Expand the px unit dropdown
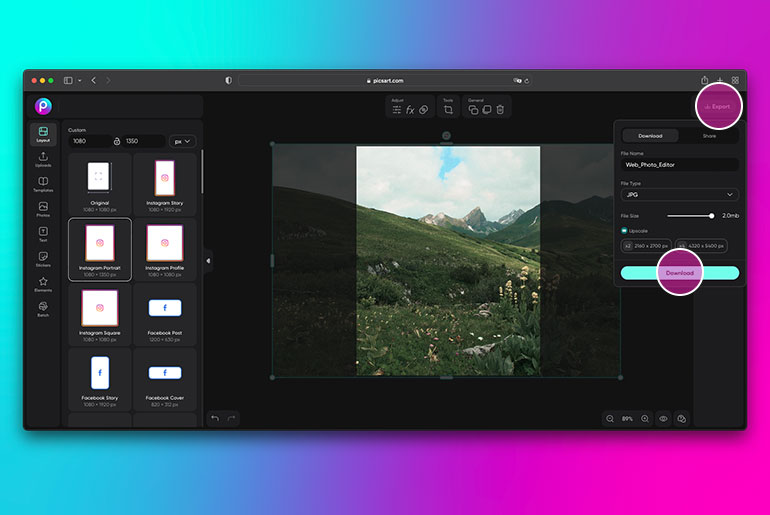Screen dimensions: 770x515 [183, 141]
